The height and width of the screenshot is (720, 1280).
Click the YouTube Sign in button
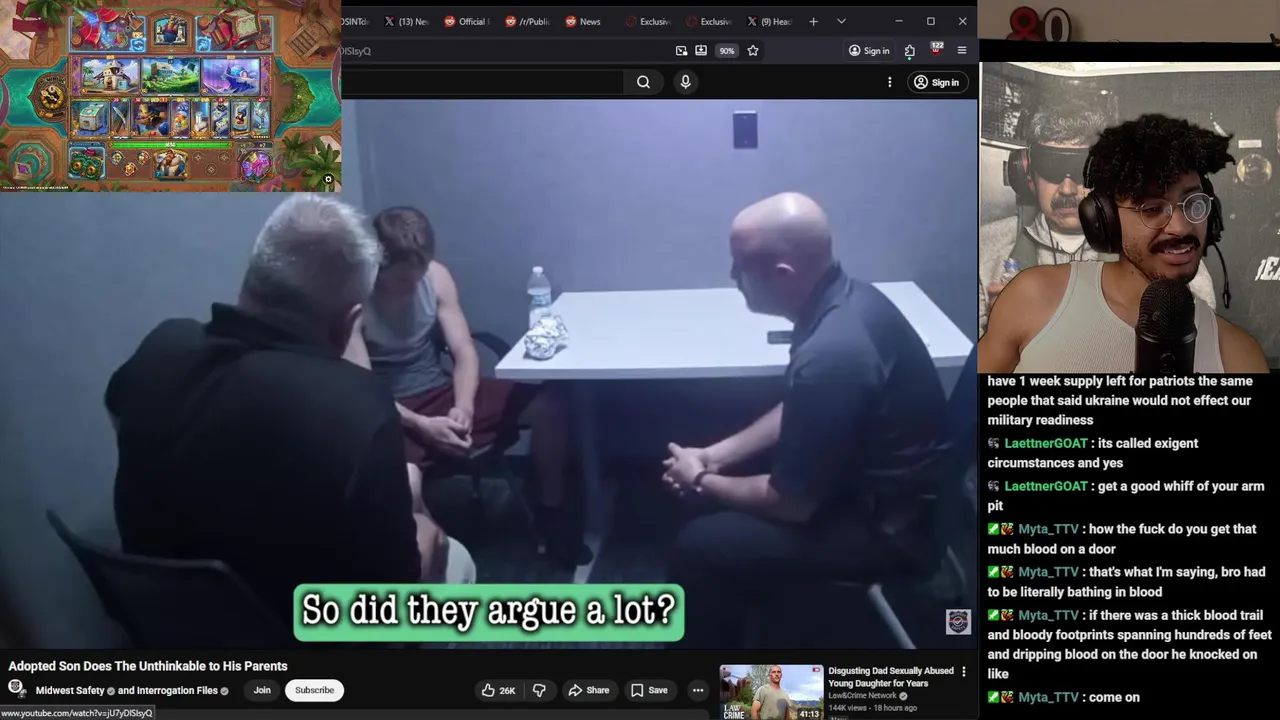tap(936, 82)
